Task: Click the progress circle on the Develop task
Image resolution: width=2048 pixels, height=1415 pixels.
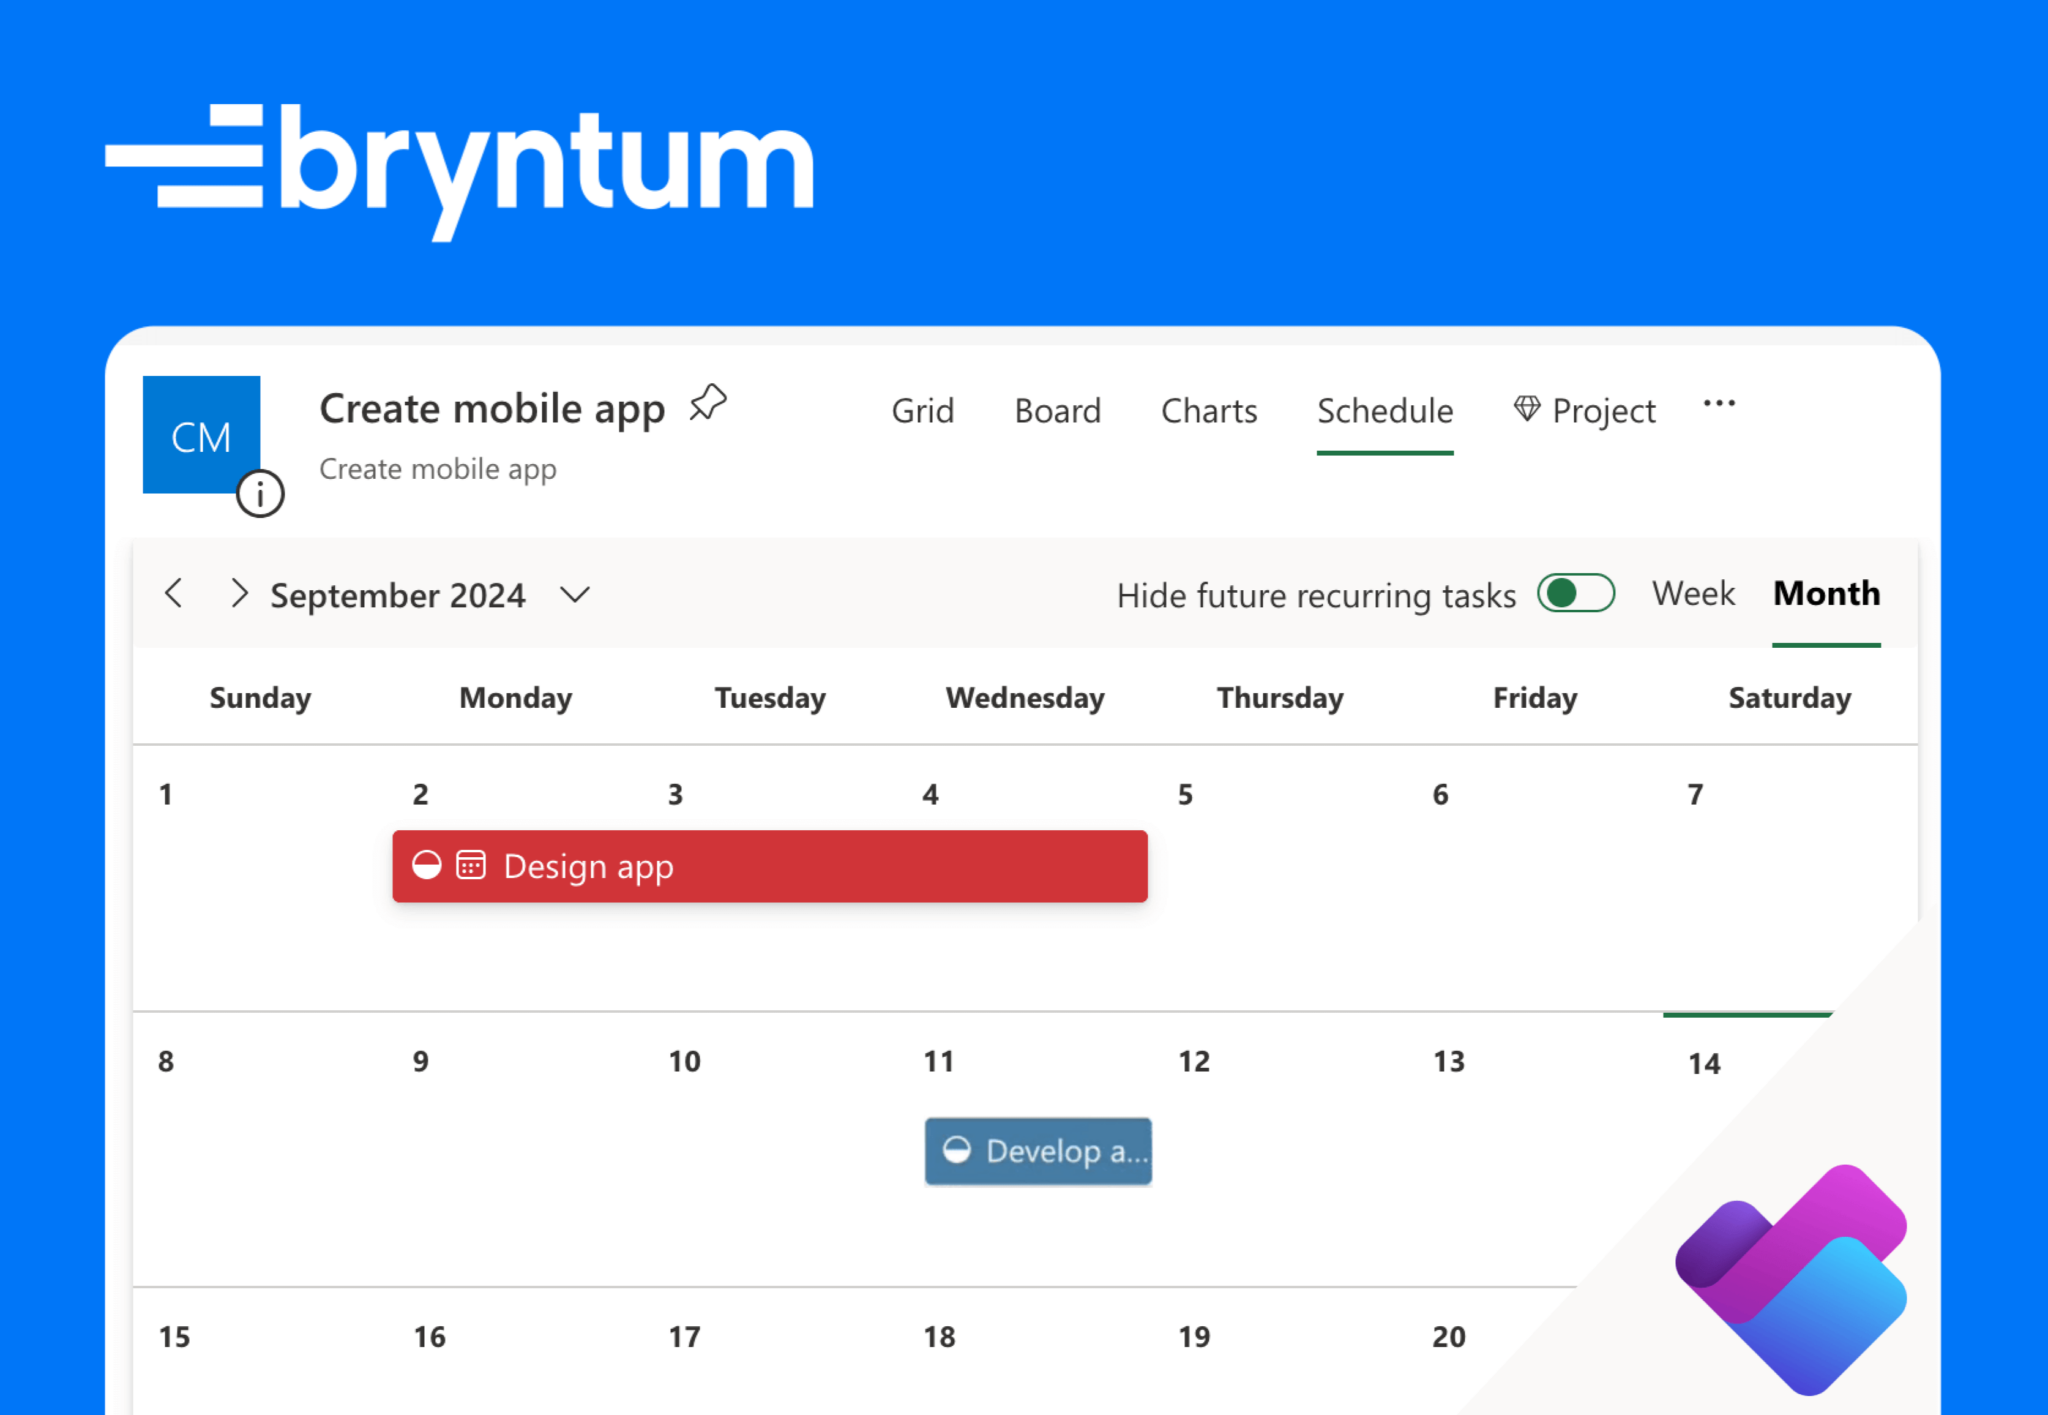Action: point(957,1151)
